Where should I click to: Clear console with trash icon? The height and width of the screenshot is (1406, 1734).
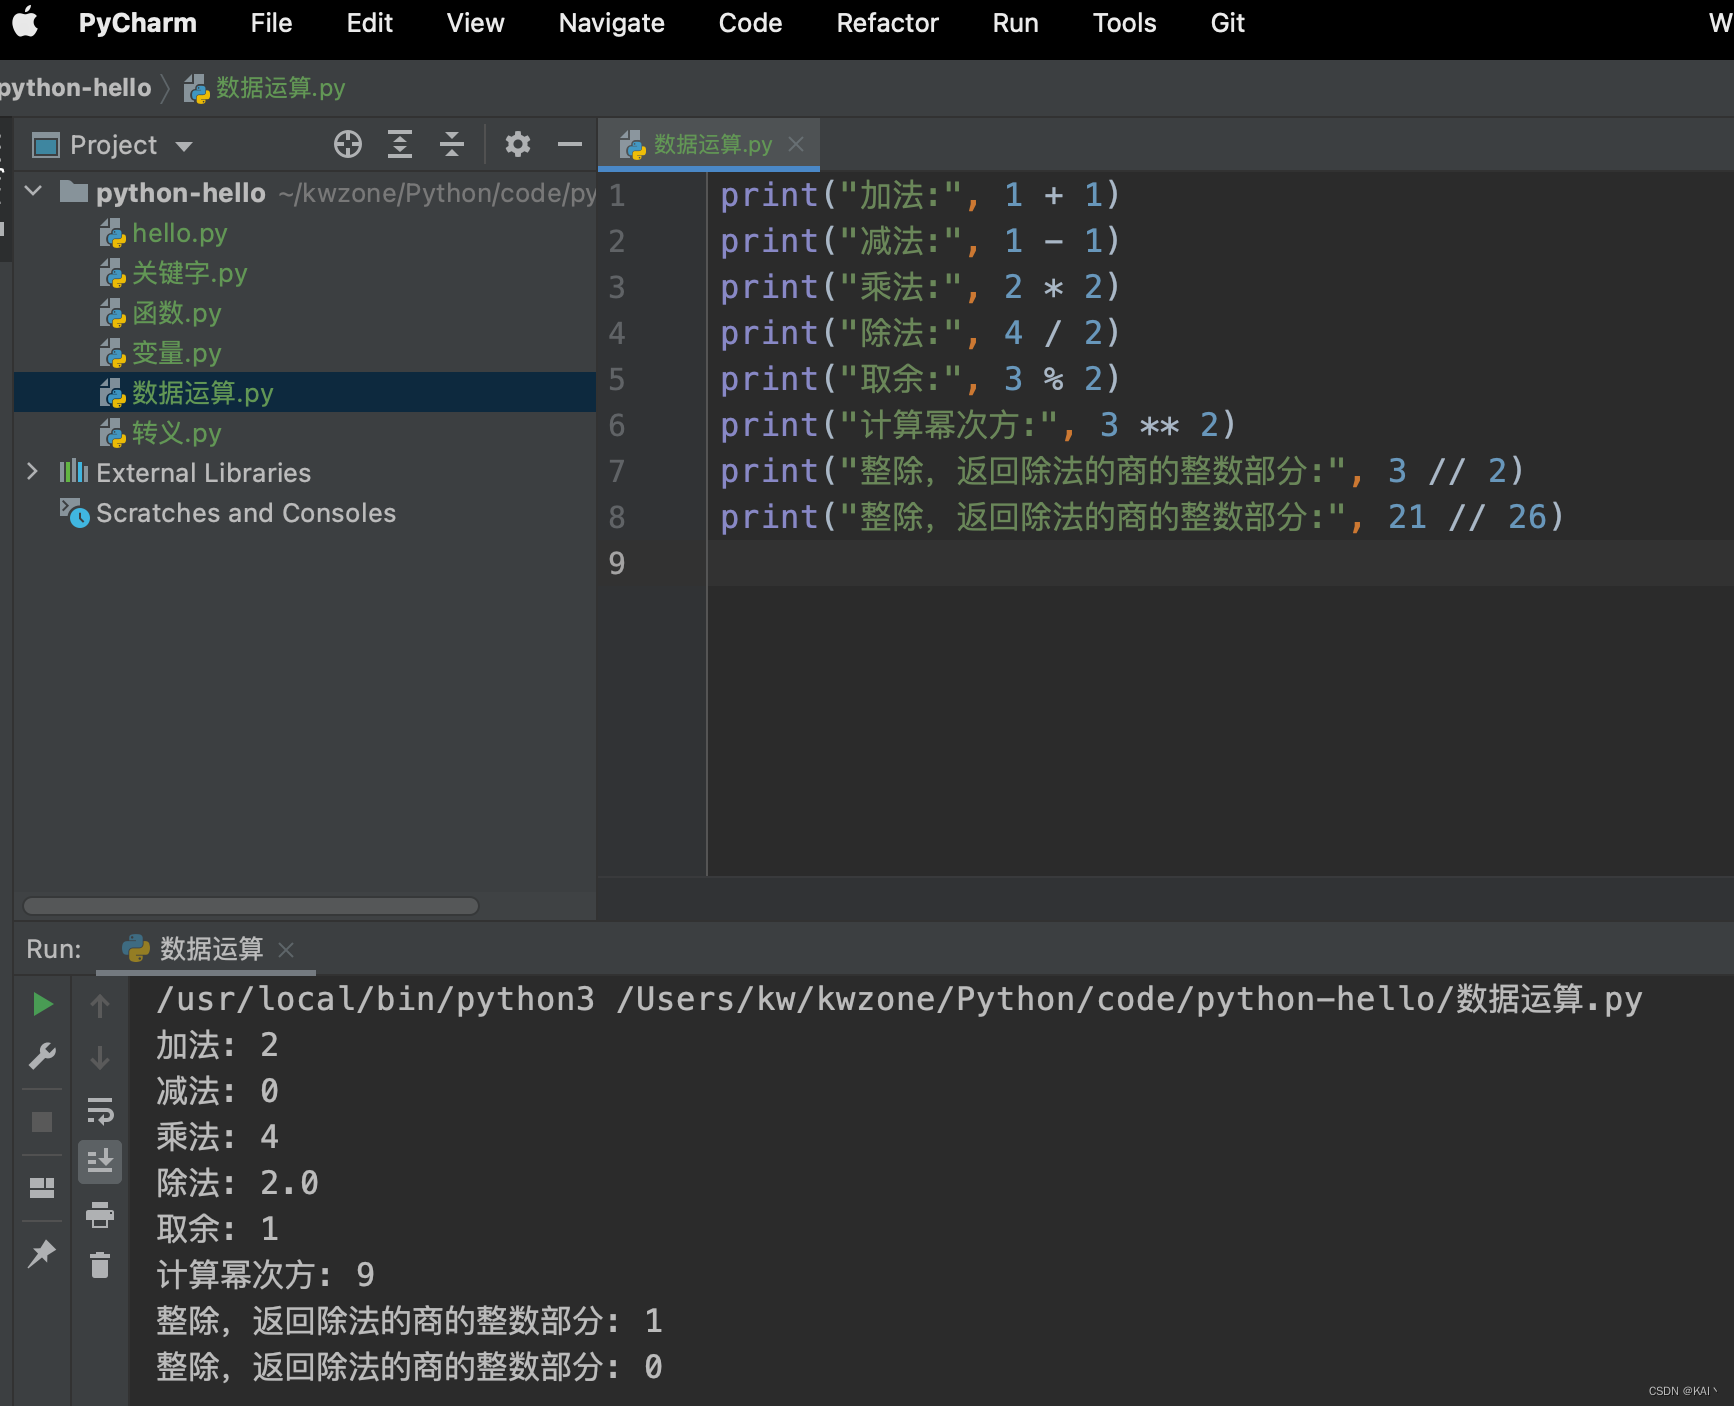(x=100, y=1266)
